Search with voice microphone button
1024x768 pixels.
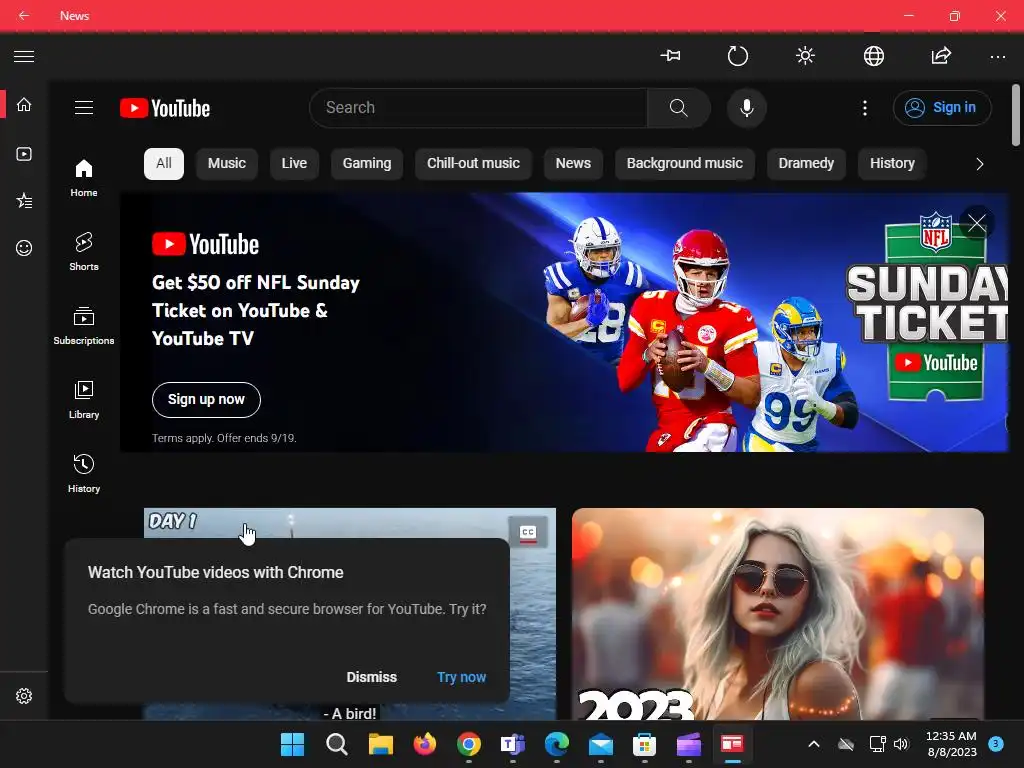(x=746, y=108)
